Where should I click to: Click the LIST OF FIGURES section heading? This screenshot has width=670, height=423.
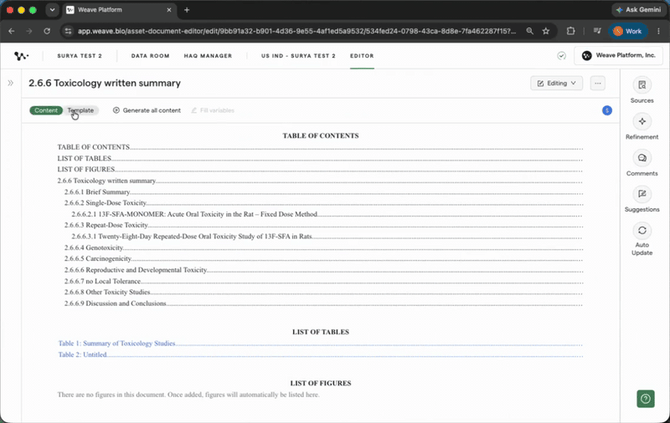pyautogui.click(x=320, y=383)
